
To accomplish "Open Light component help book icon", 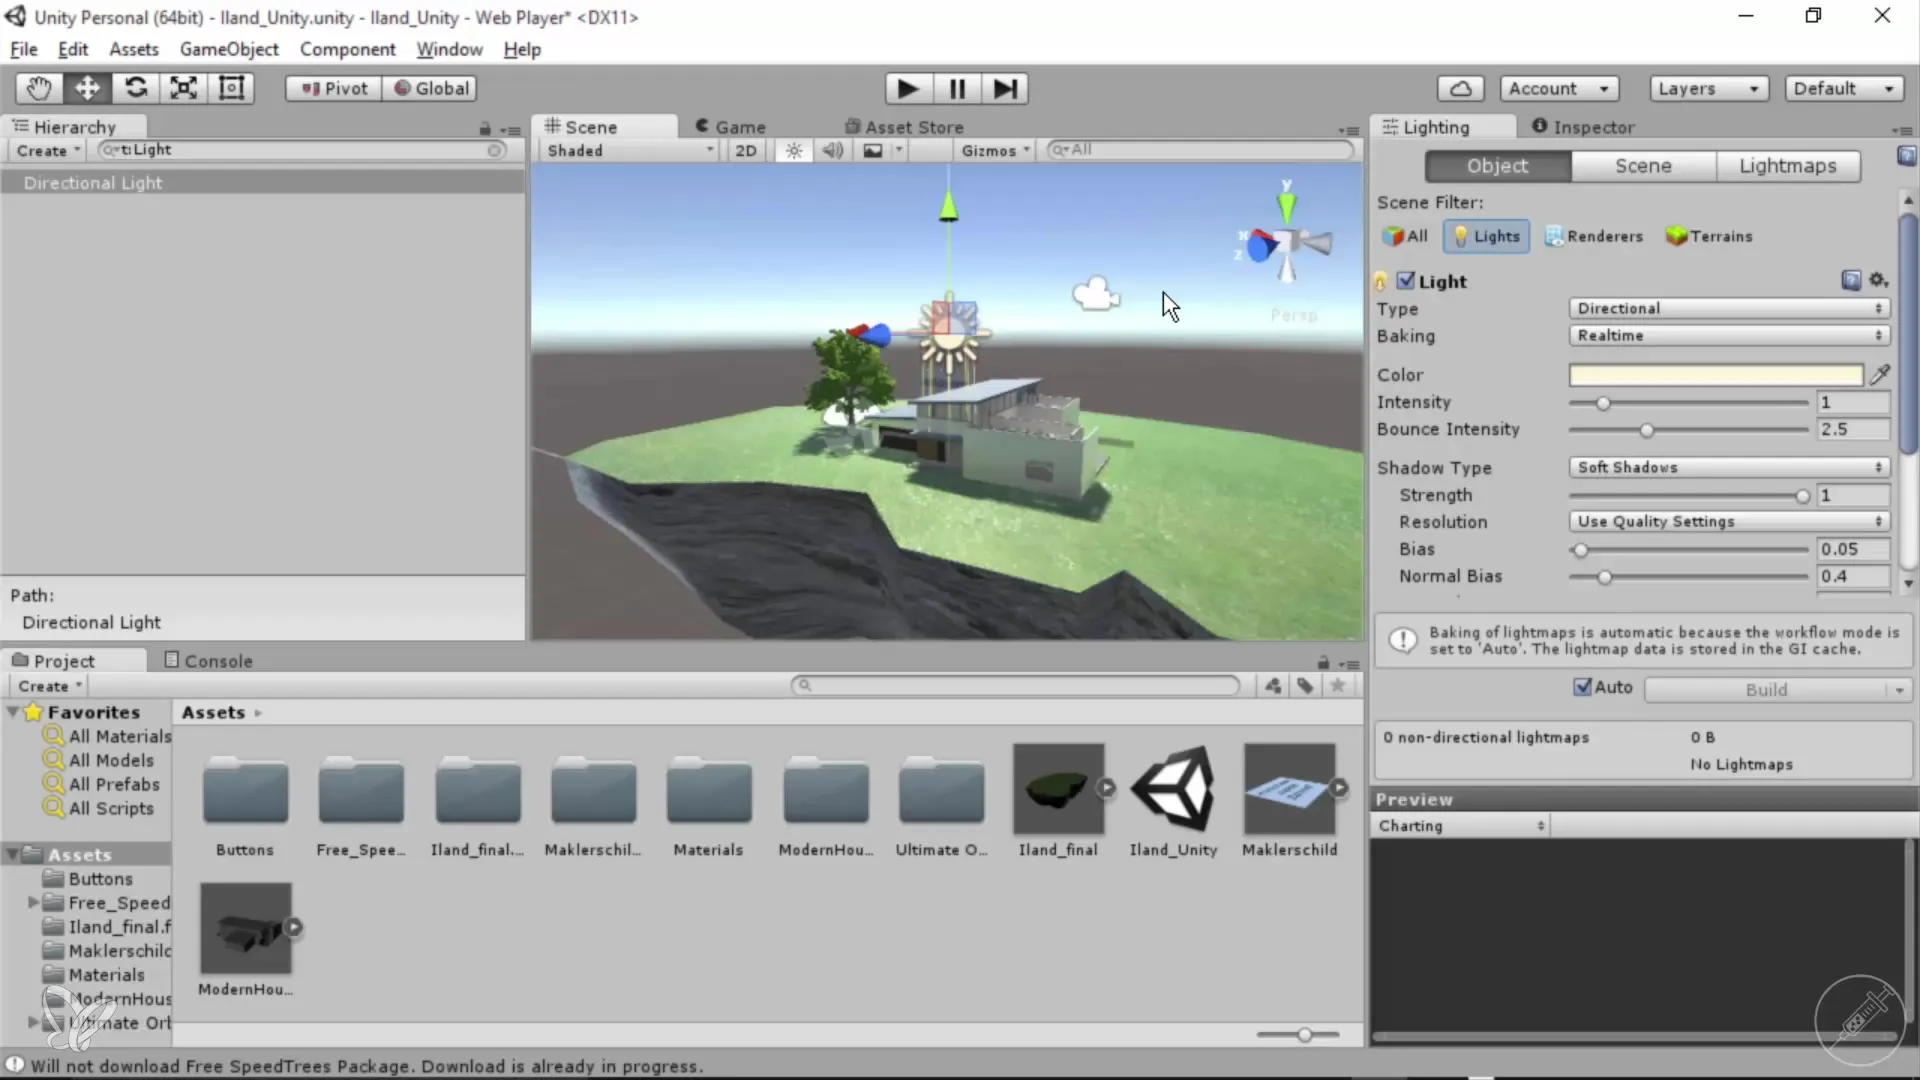I will (1851, 281).
